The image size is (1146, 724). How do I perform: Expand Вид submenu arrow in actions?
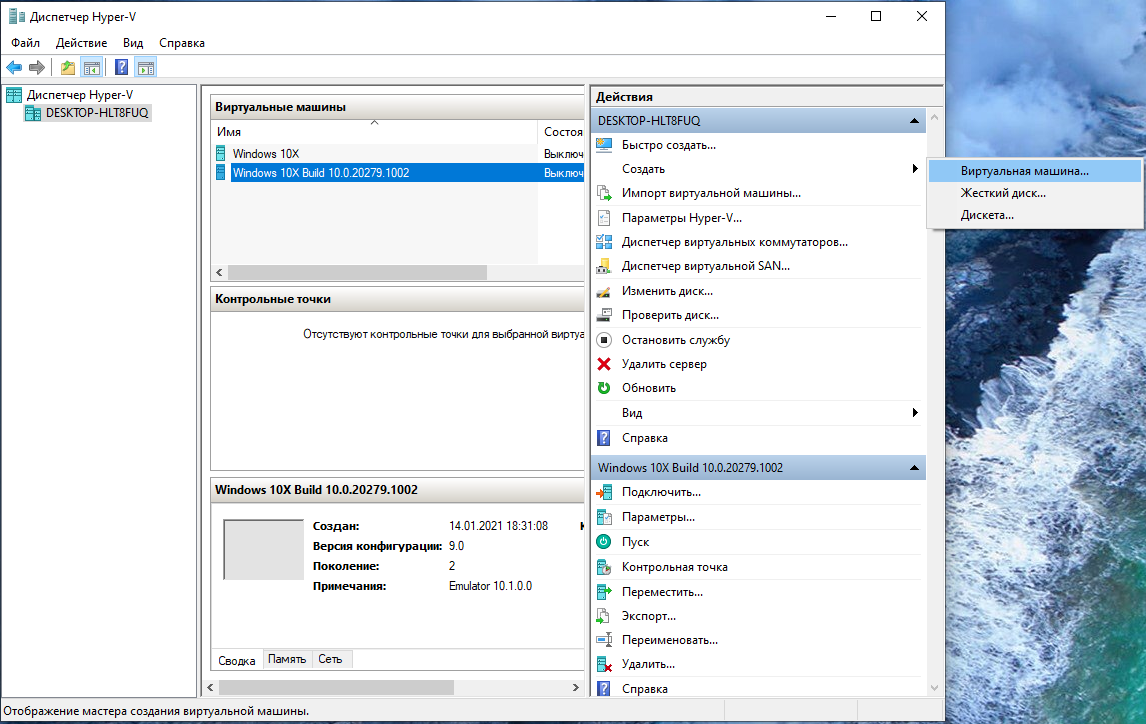click(915, 413)
